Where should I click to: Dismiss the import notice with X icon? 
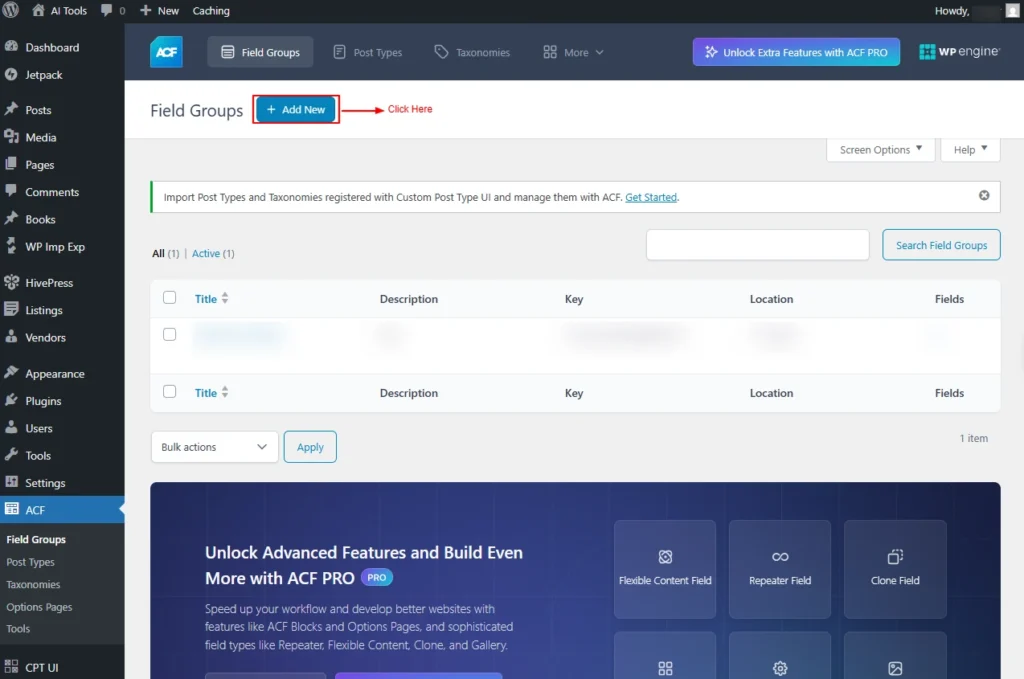[x=984, y=196]
